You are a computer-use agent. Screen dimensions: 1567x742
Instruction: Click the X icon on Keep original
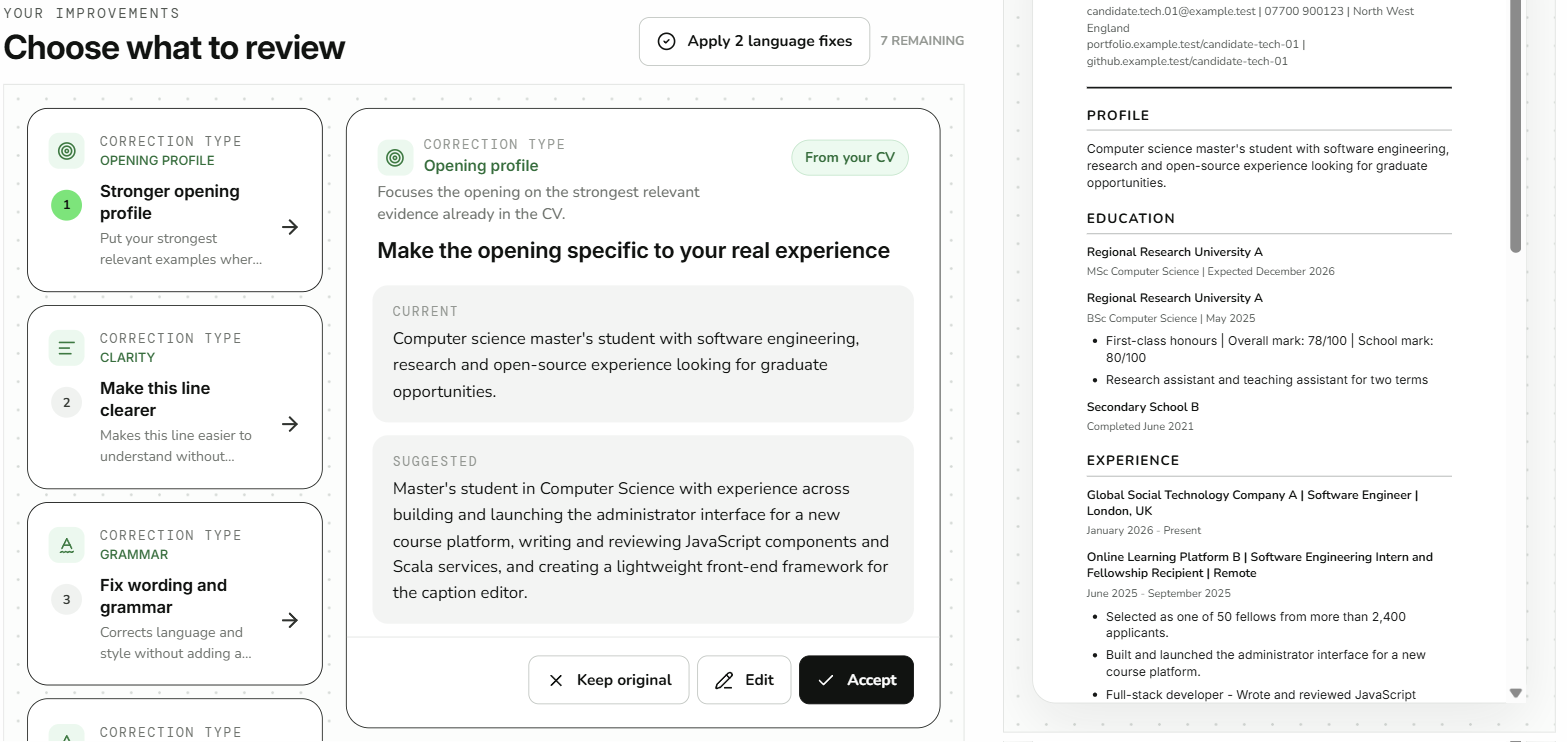[x=556, y=680]
